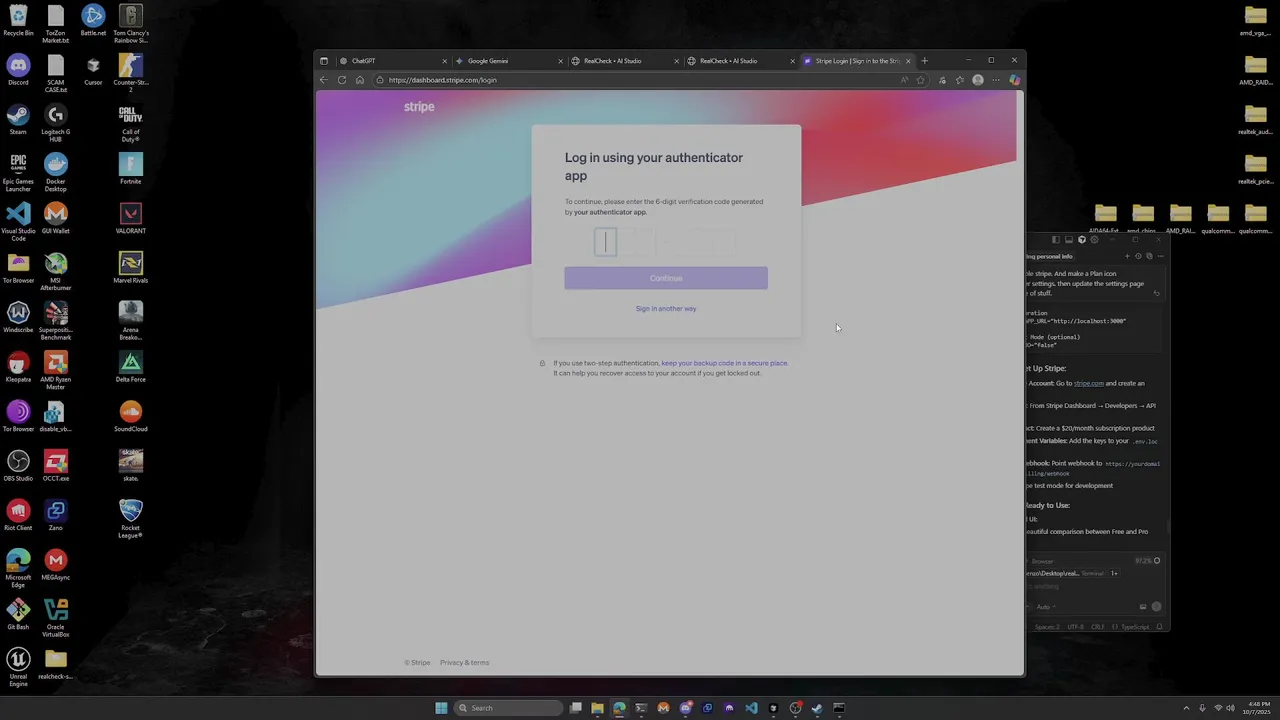Select the Rocket League desktop icon
The width and height of the screenshot is (1280, 720).
click(x=130, y=518)
